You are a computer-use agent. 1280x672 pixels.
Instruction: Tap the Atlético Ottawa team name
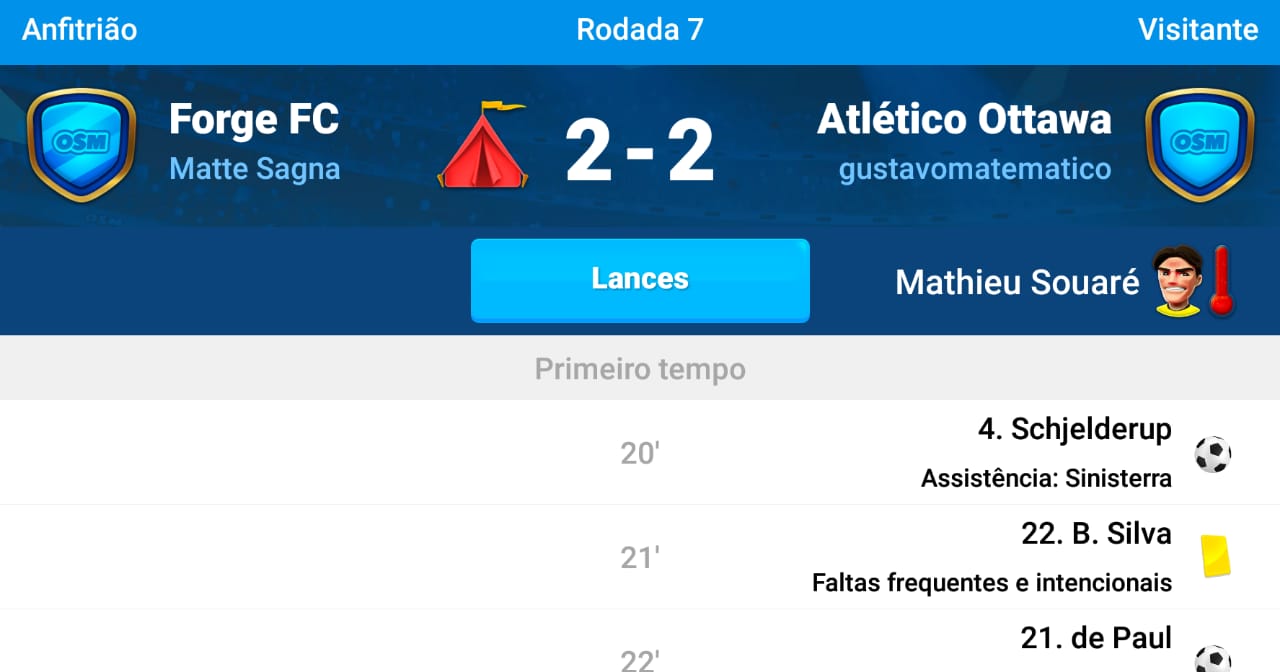964,120
